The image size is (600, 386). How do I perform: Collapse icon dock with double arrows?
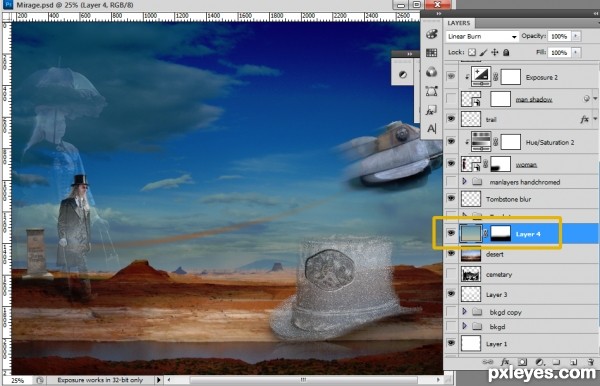pos(439,13)
